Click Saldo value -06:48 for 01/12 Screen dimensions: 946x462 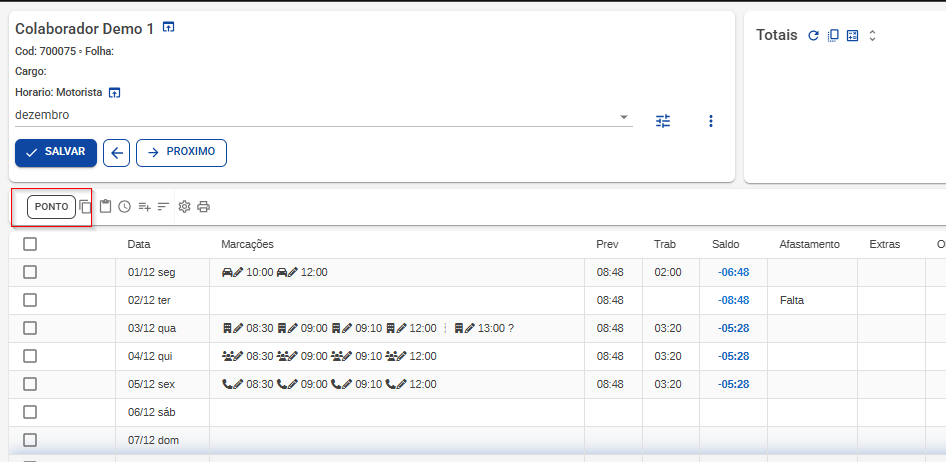point(733,273)
